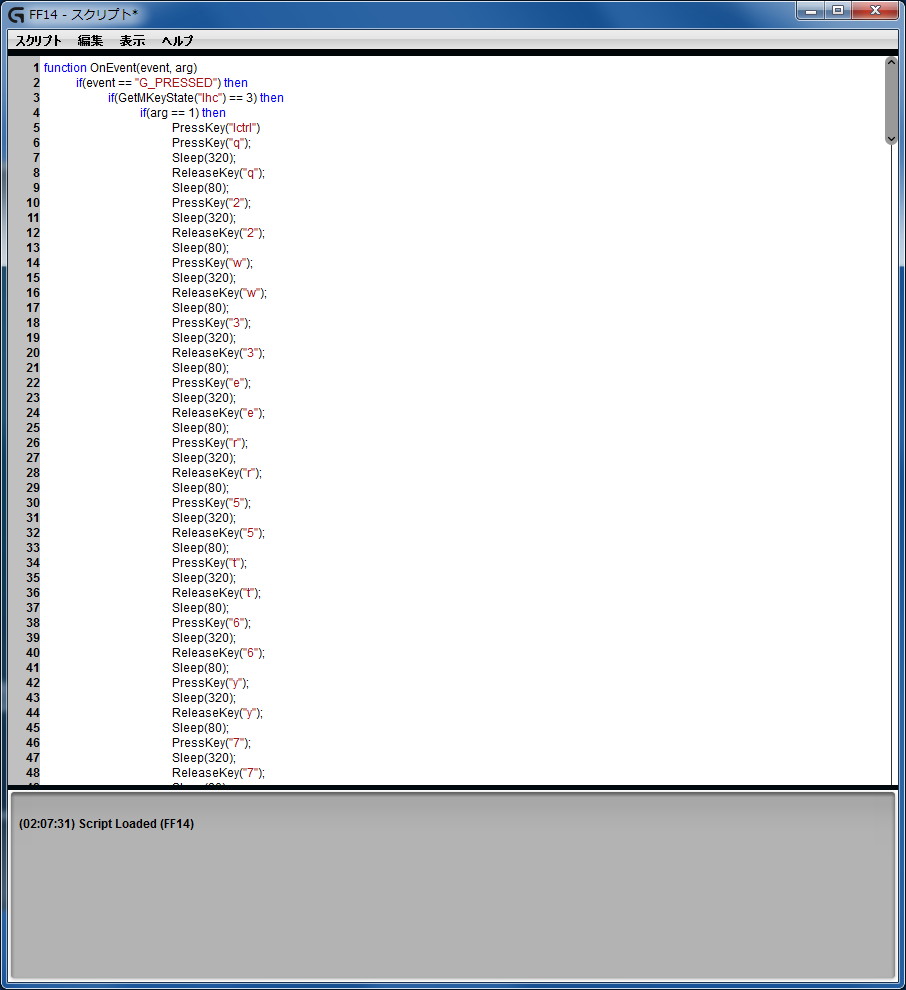
Task: Open the スクリプト menu
Action: point(38,41)
